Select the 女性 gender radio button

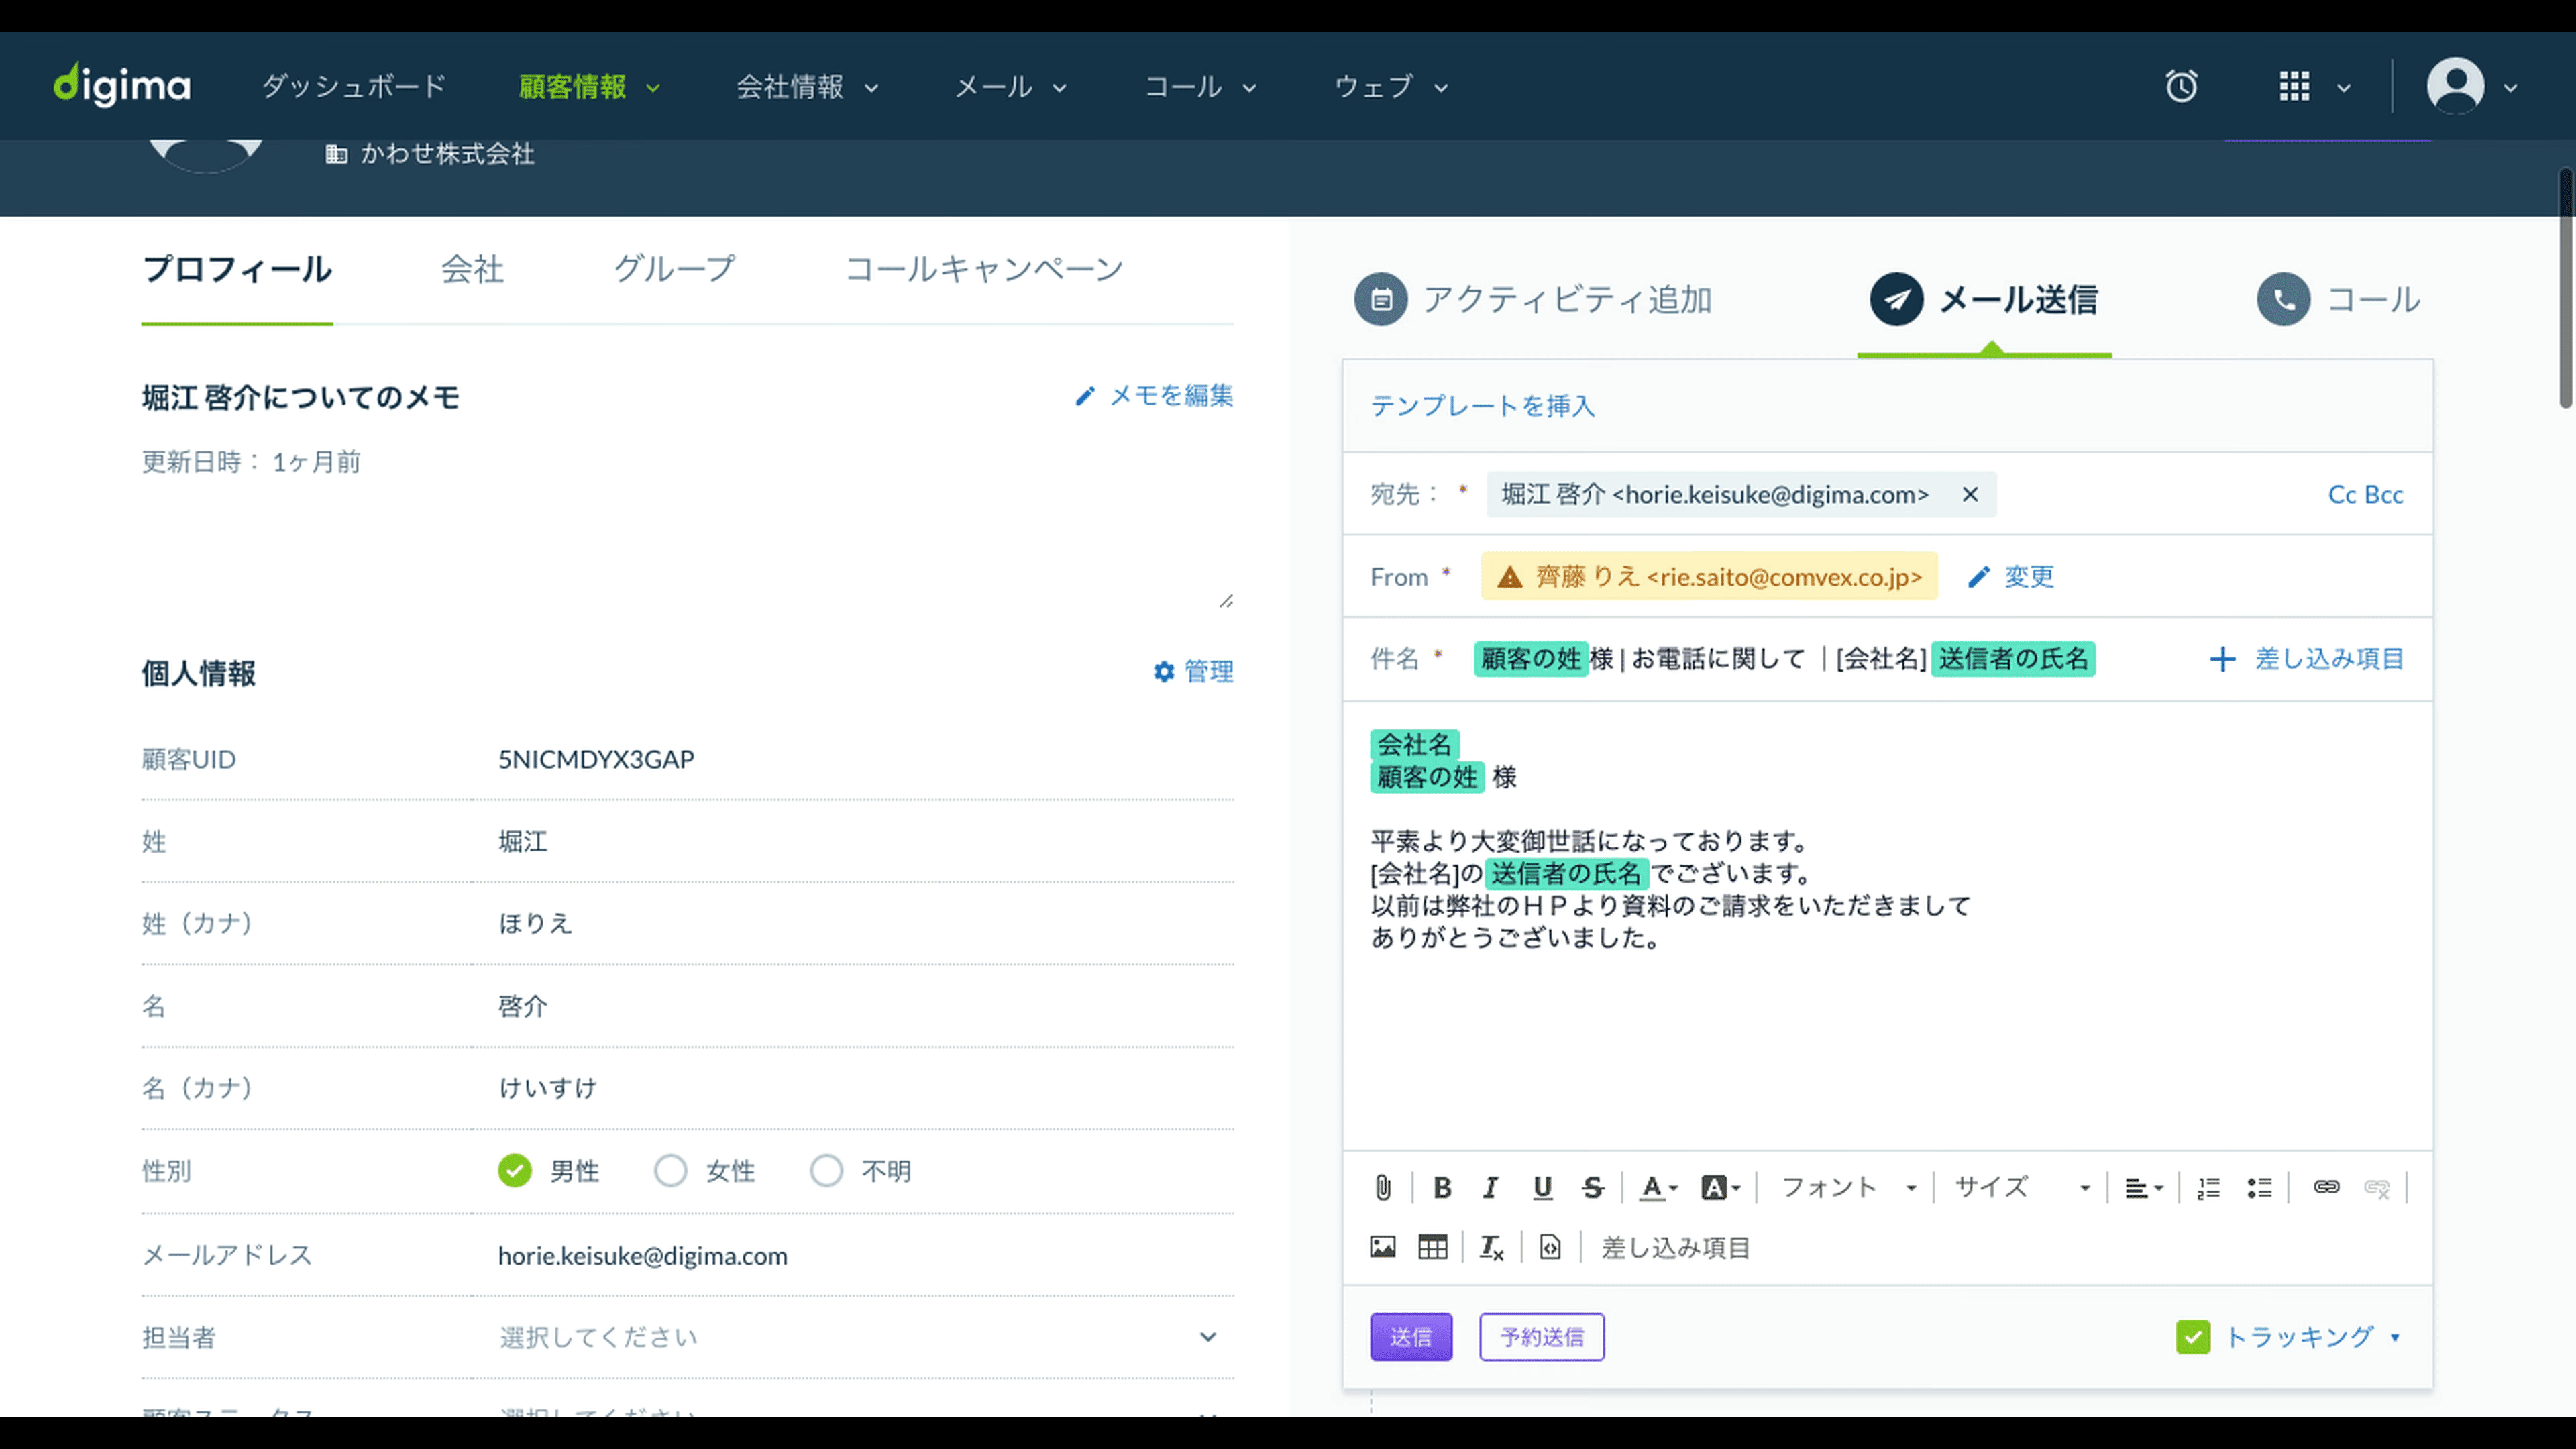(670, 1171)
